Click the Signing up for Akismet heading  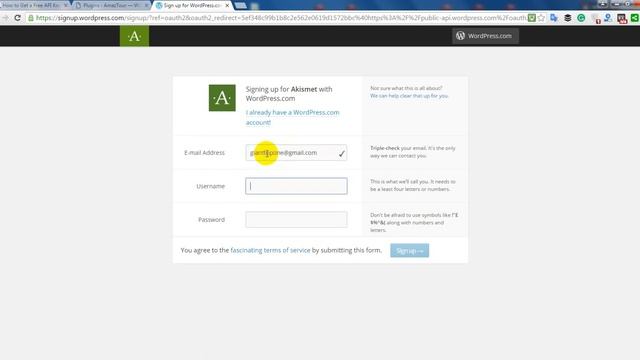(289, 94)
